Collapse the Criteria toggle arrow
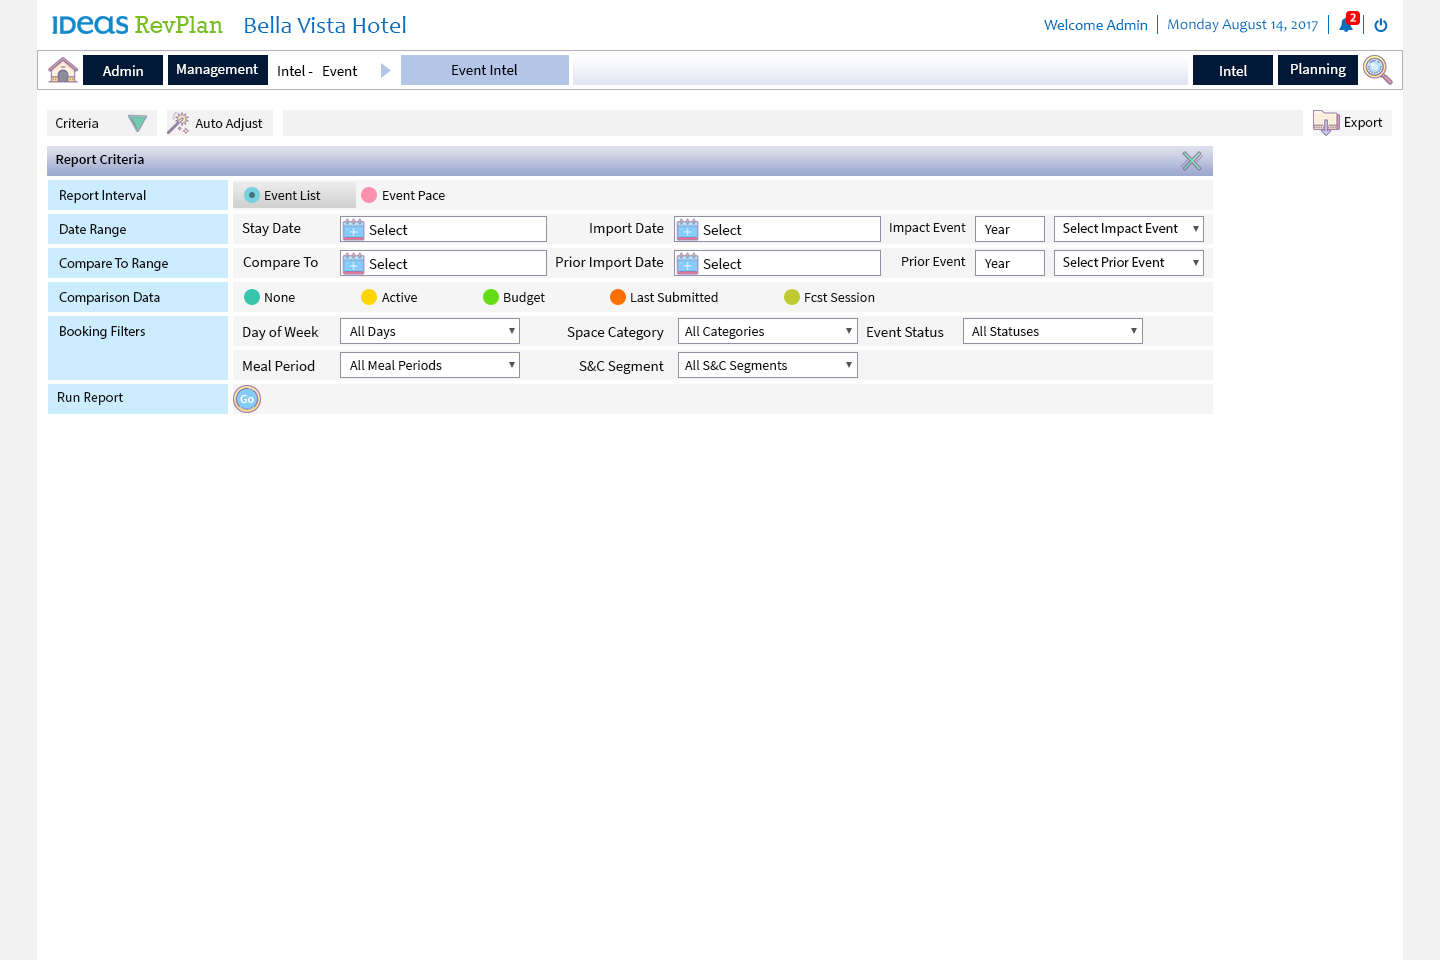This screenshot has width=1440, height=960. click(137, 123)
